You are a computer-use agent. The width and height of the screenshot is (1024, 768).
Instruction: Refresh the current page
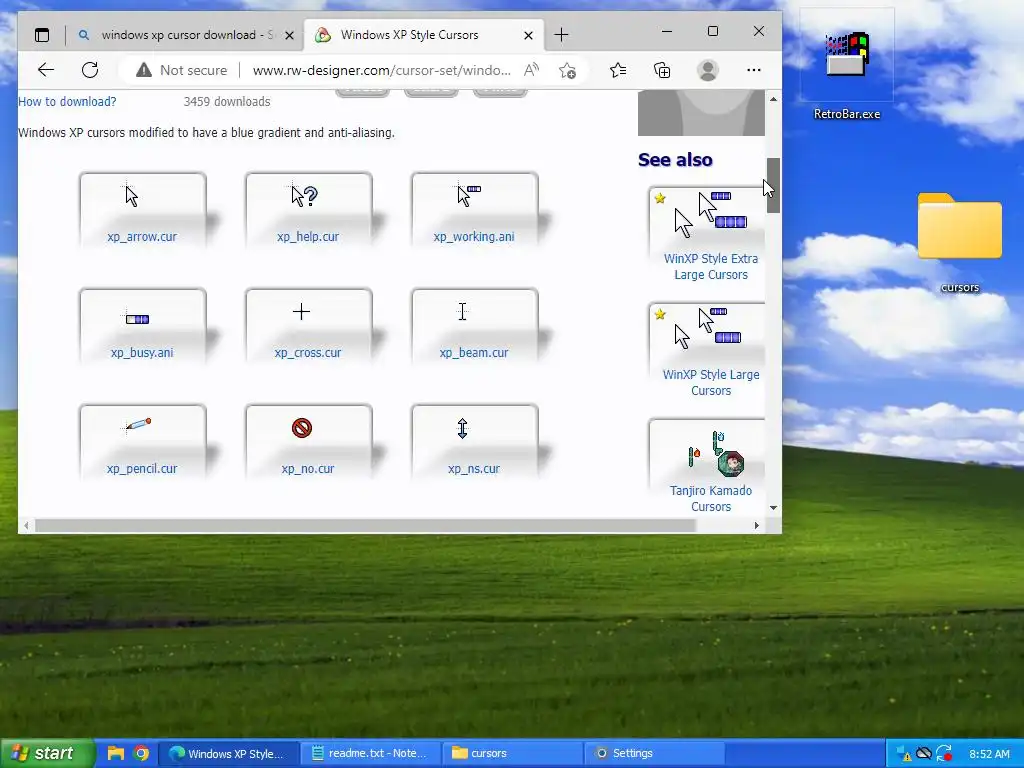[x=90, y=70]
